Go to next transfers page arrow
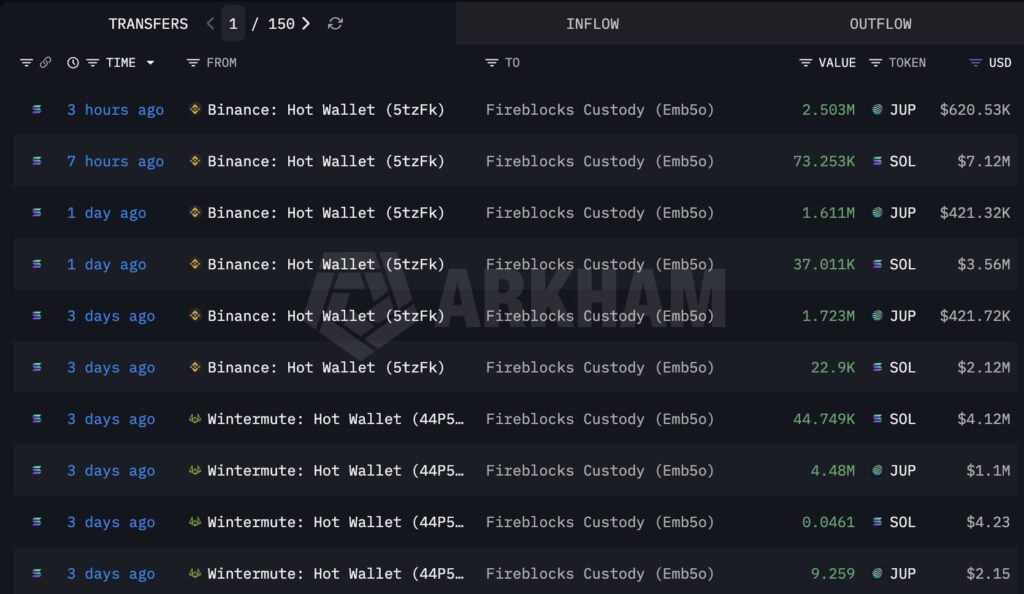Image resolution: width=1024 pixels, height=594 pixels. 306,23
